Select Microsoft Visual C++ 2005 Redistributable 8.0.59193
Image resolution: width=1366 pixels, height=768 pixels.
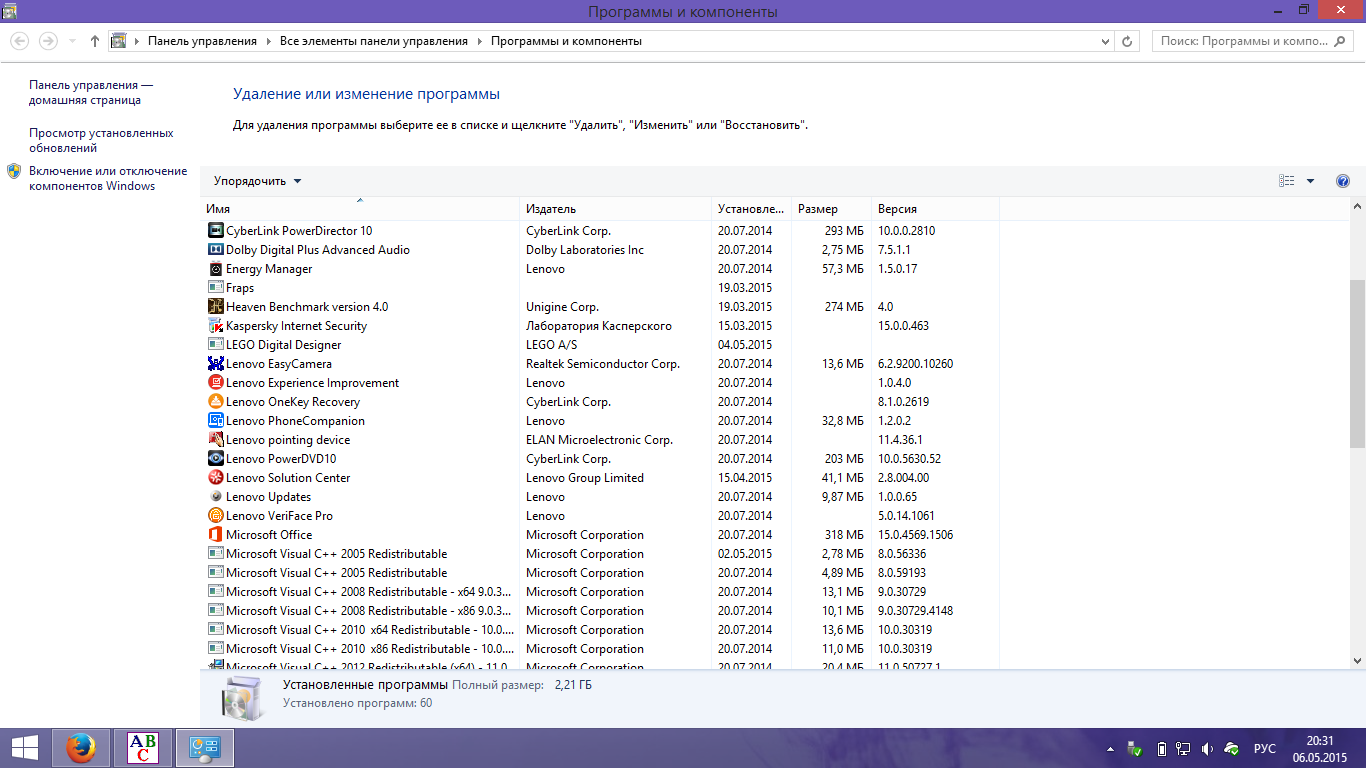tap(600, 573)
